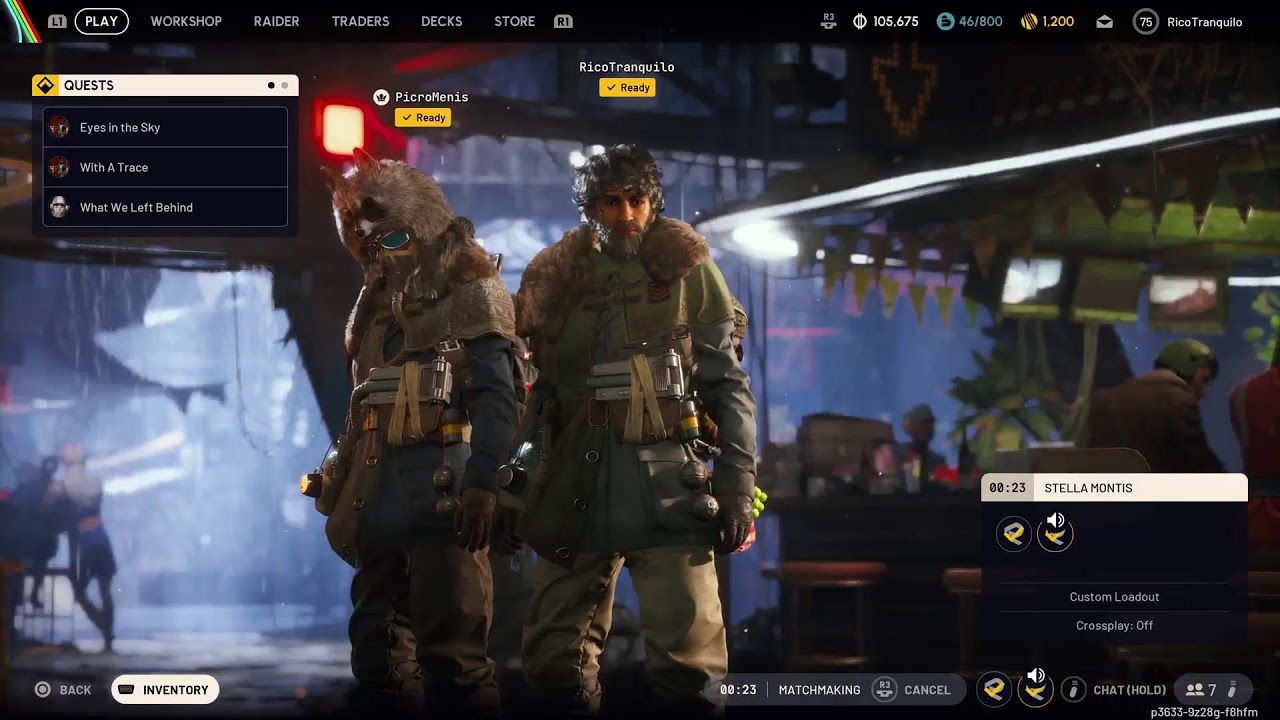Select the second quest page dot
This screenshot has height=720, width=1280.
tap(285, 85)
